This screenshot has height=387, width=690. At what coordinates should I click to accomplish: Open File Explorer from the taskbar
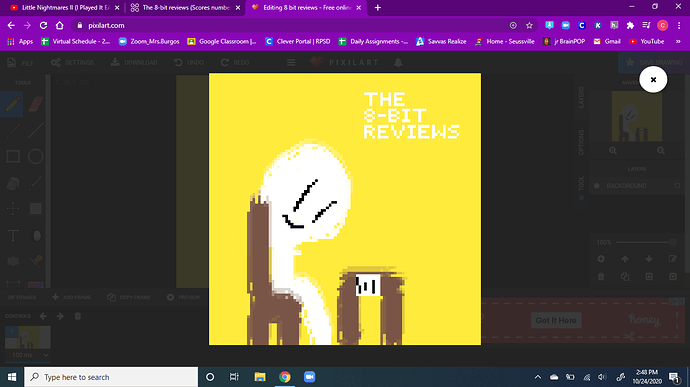[260, 377]
